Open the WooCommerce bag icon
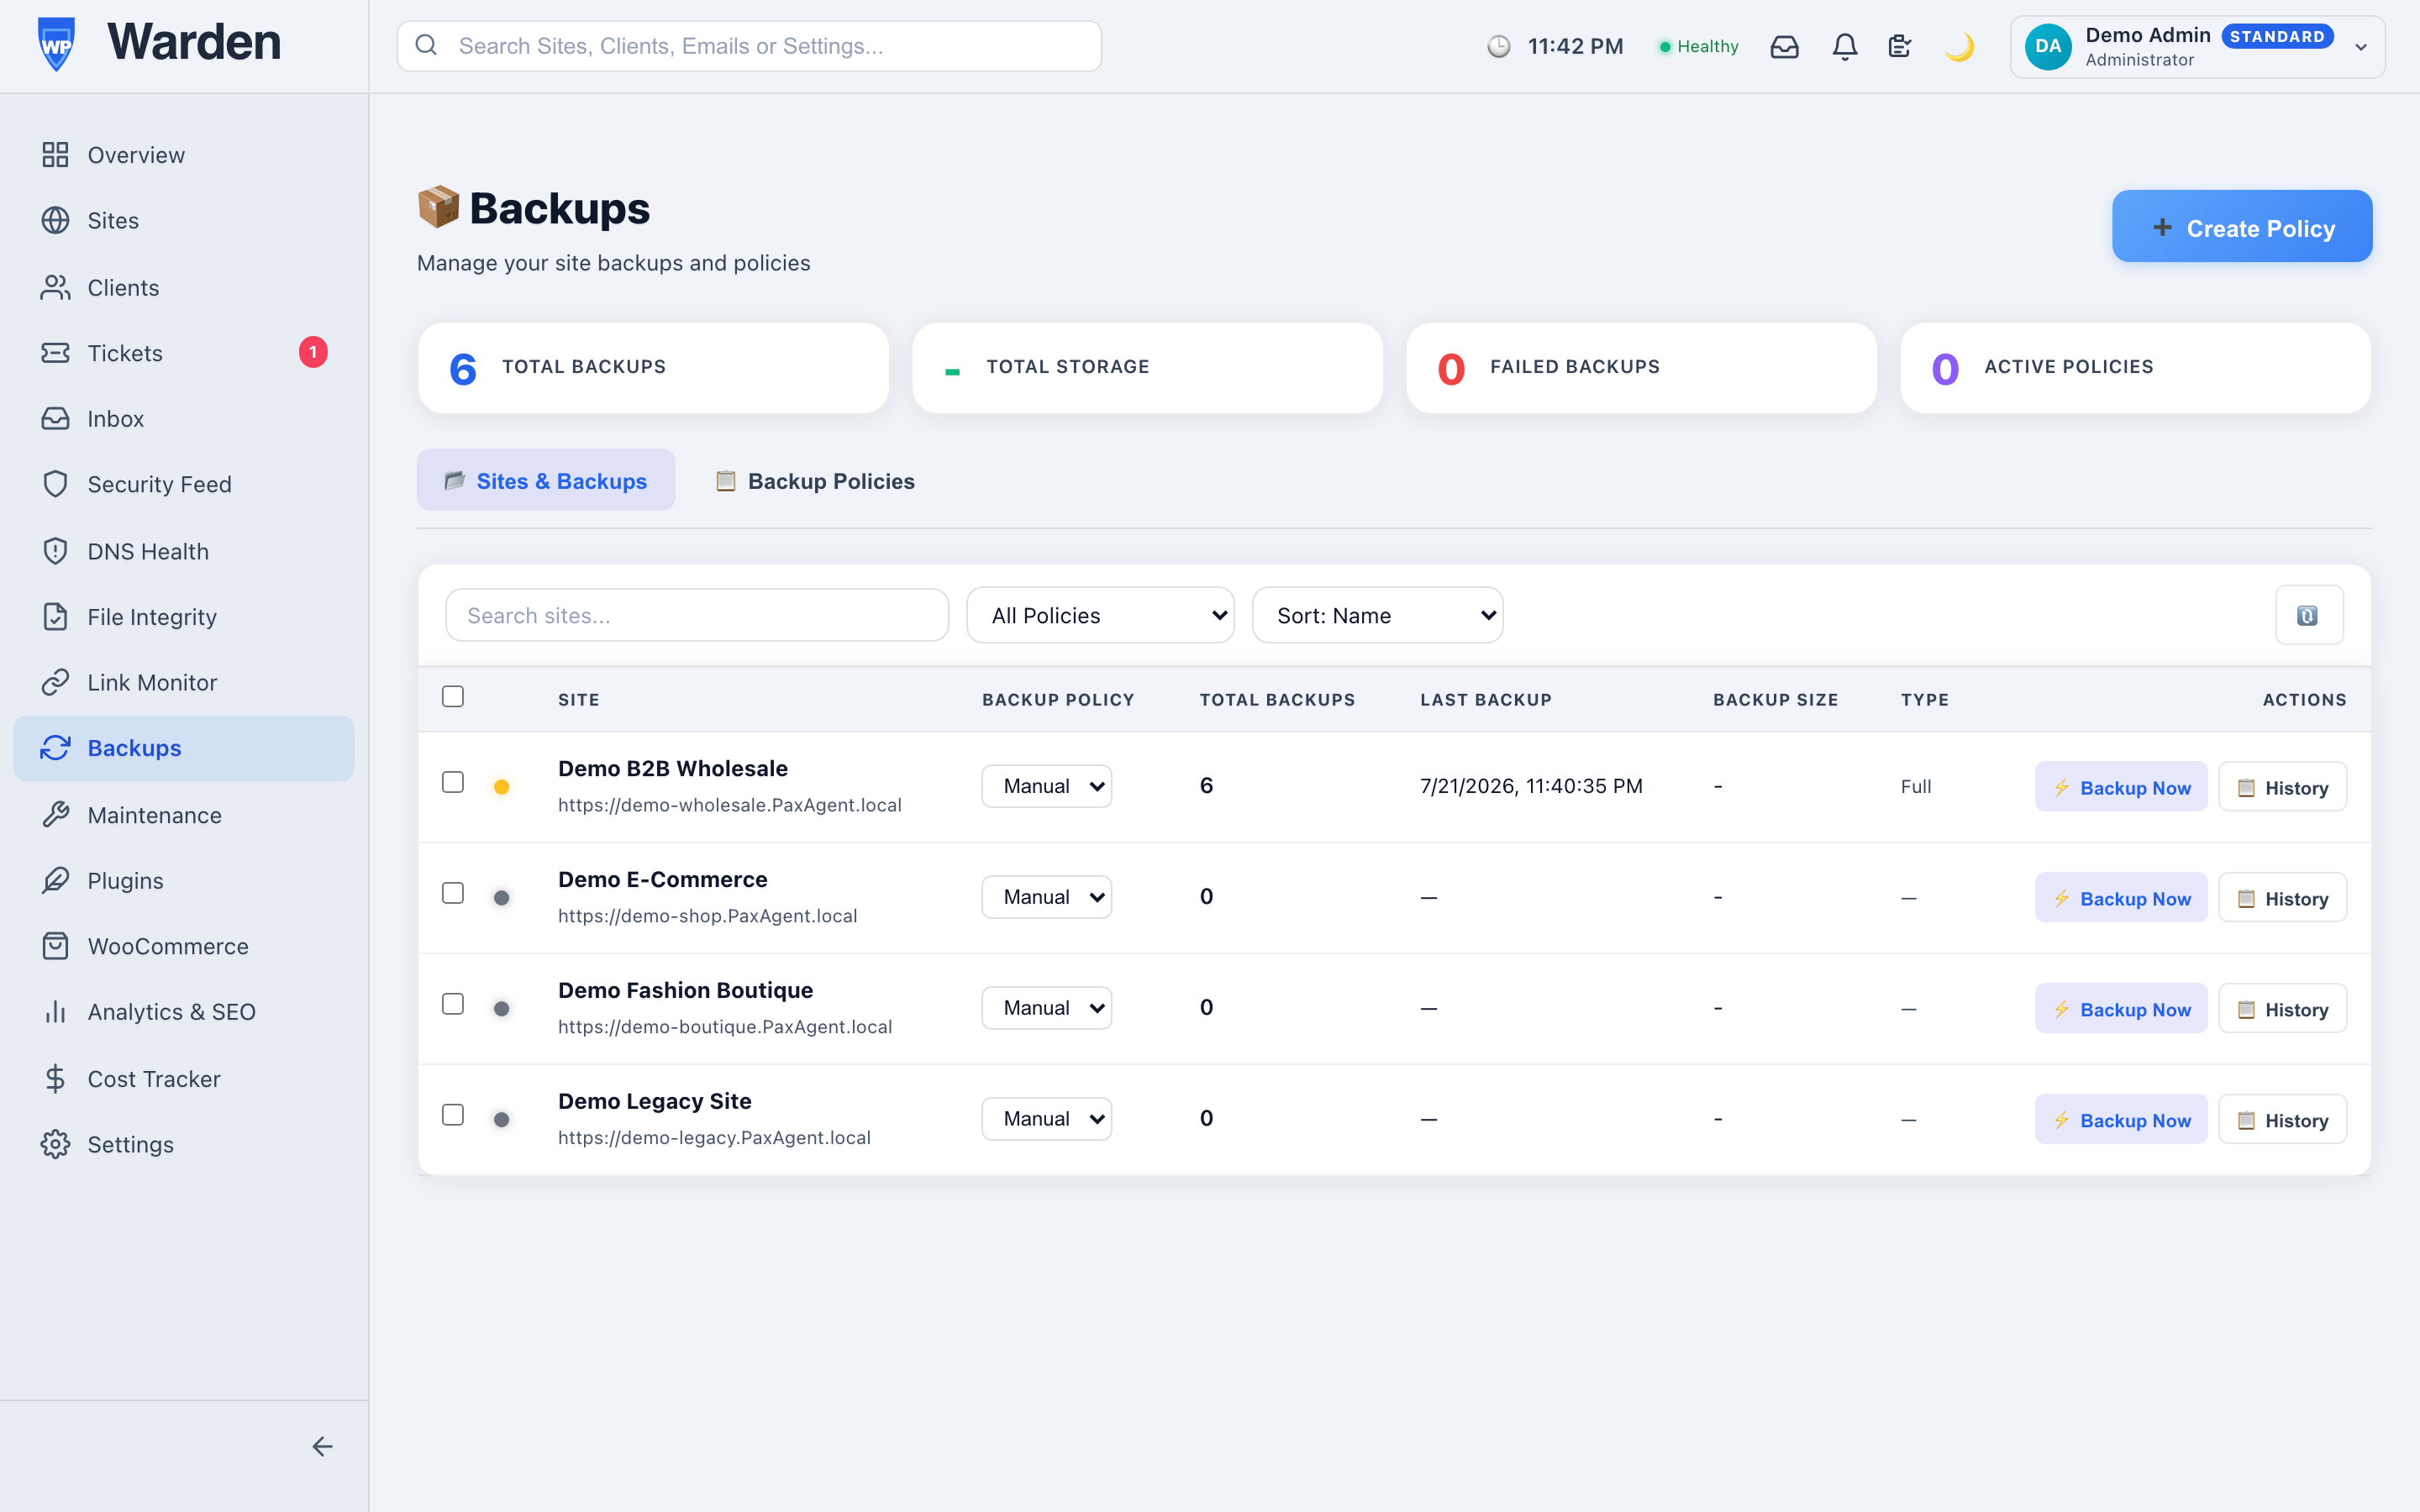The height and width of the screenshot is (1512, 2420). point(55,946)
